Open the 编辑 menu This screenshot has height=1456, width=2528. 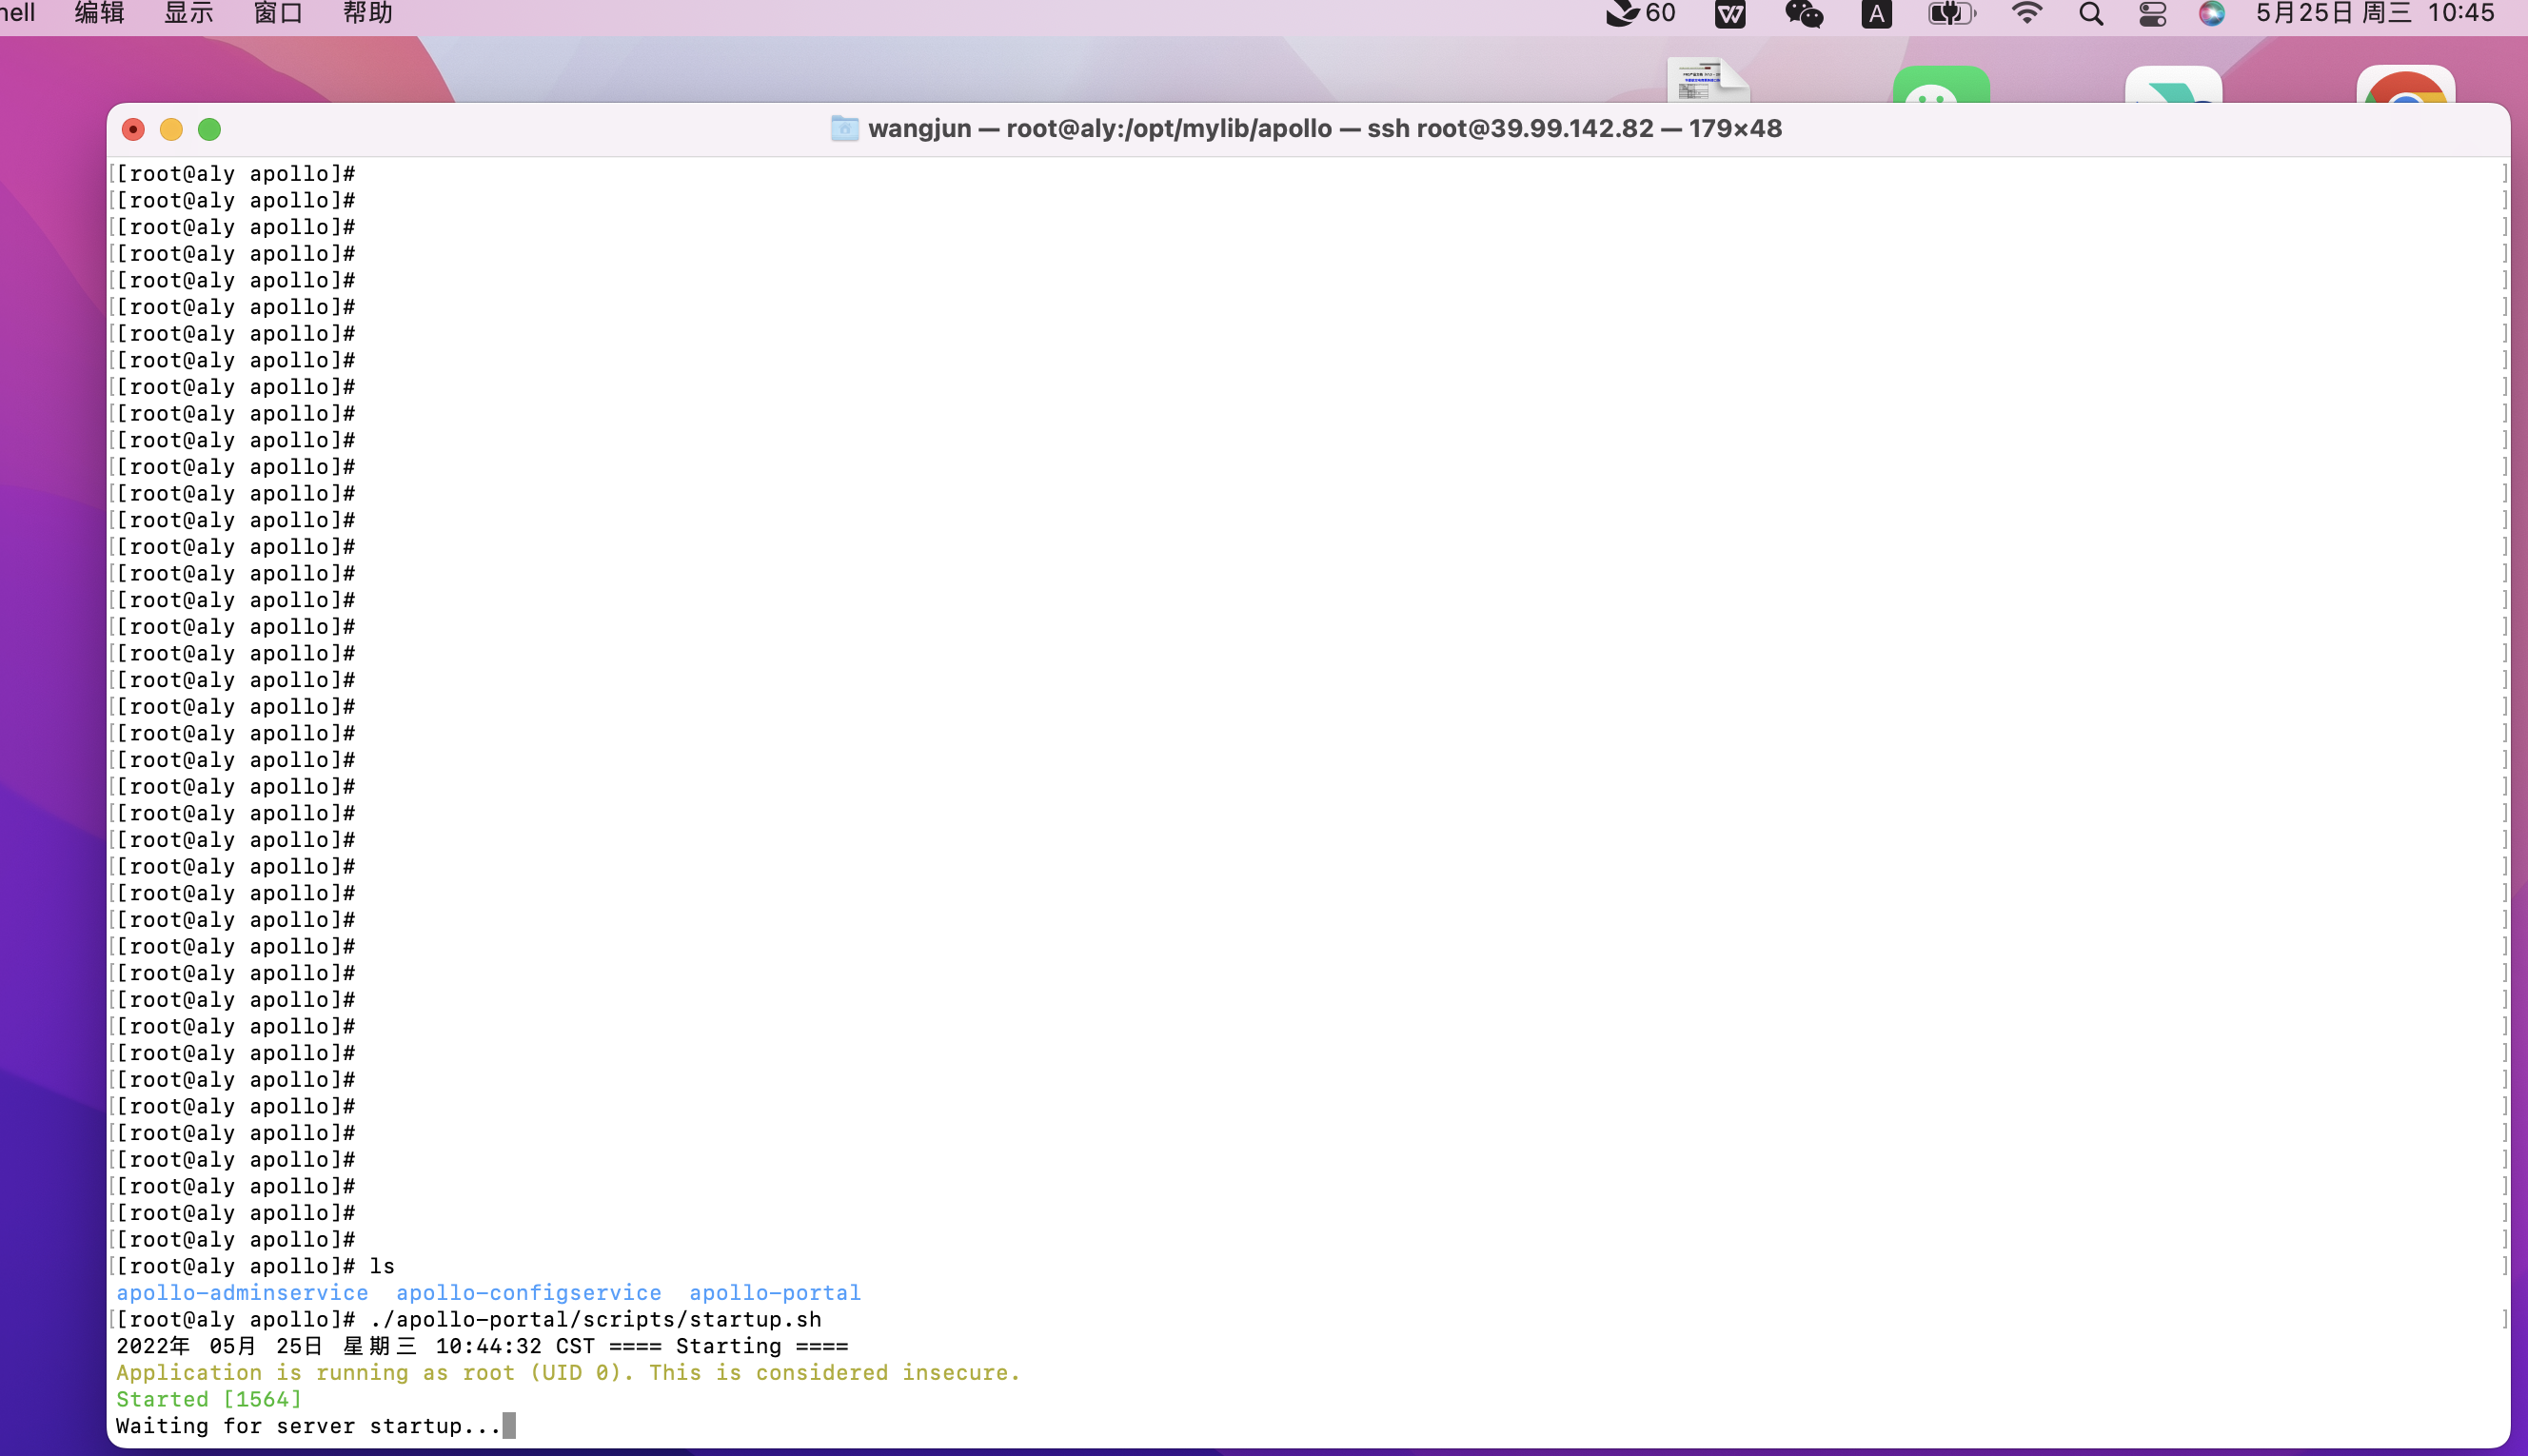click(x=99, y=14)
